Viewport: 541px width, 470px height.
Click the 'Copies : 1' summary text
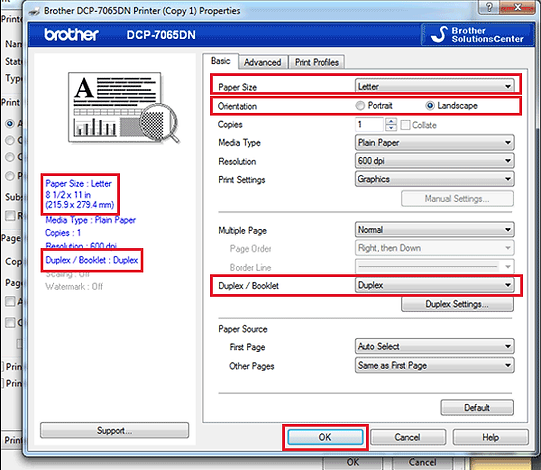pyautogui.click(x=63, y=233)
